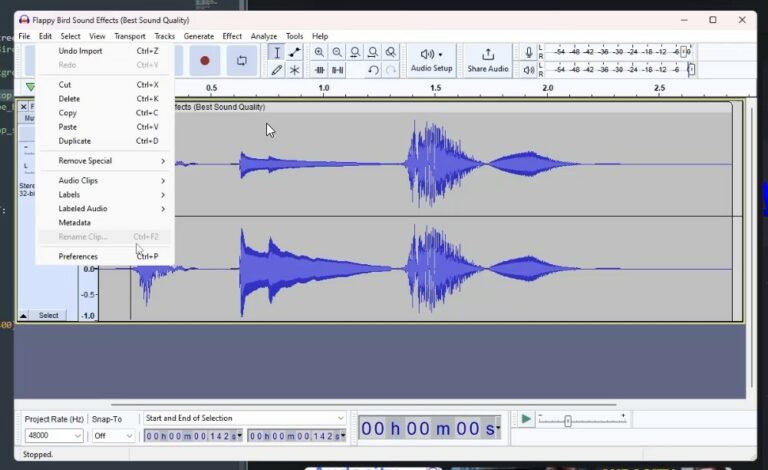Collapse the track with the arrow button
This screenshot has width=768, height=470.
click(x=24, y=315)
